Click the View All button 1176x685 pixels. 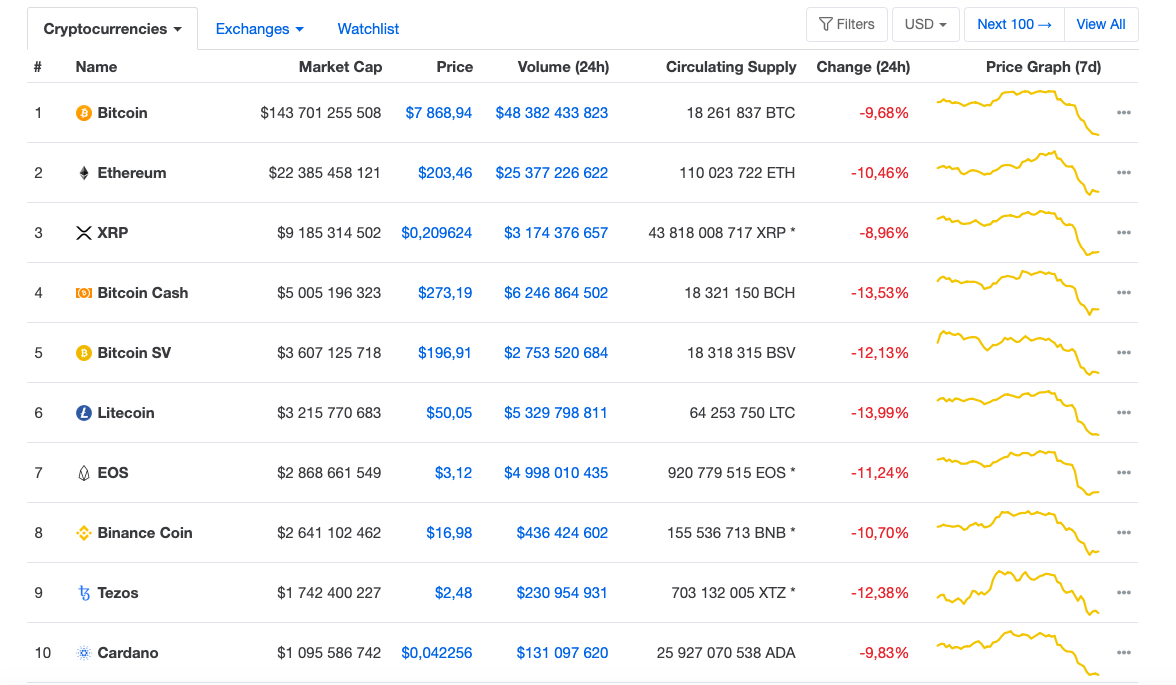[1101, 24]
